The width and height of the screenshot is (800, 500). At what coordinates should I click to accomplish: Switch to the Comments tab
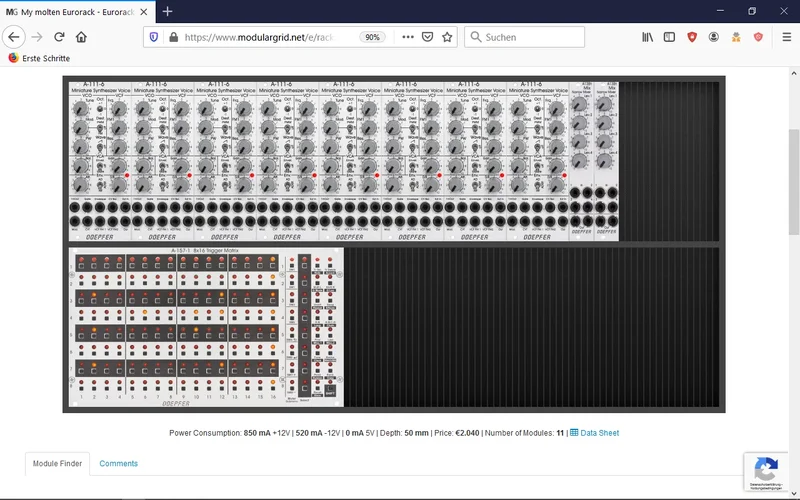118,463
